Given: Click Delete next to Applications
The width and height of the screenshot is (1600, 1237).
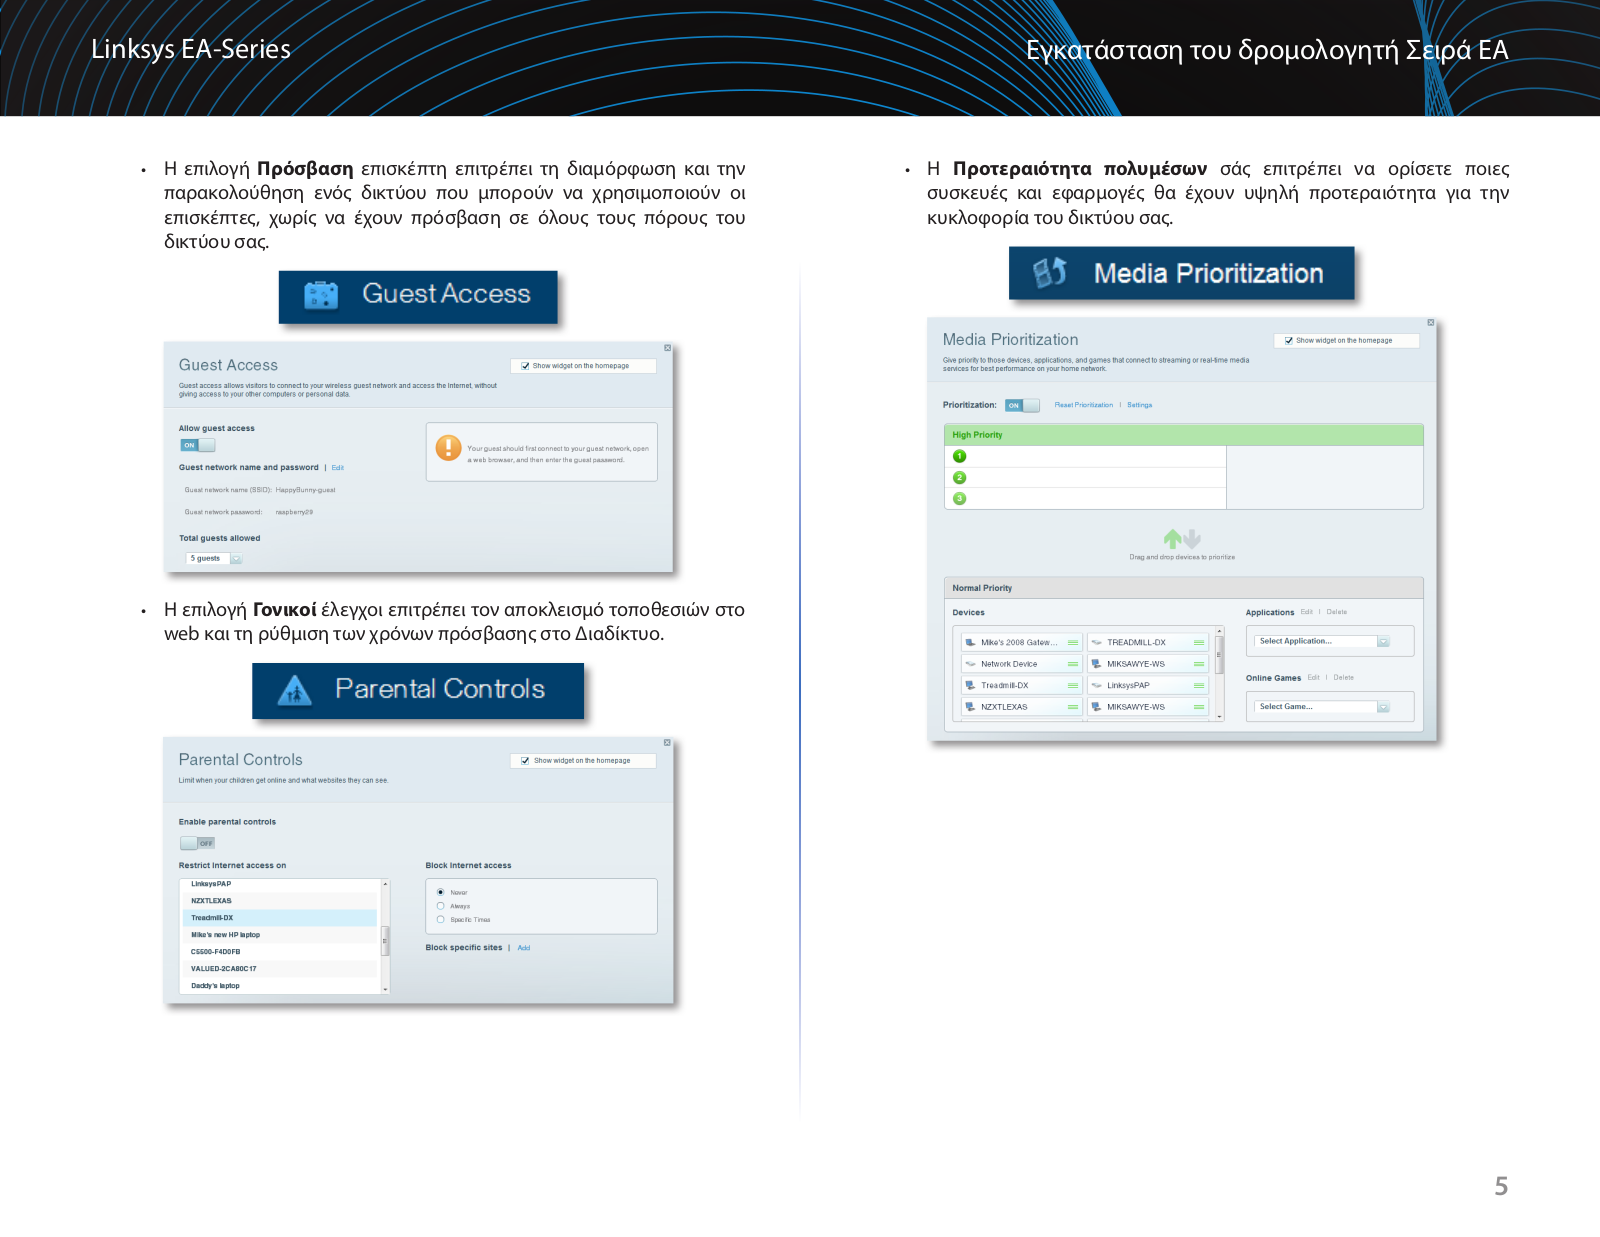Looking at the screenshot, I should pyautogui.click(x=1336, y=612).
